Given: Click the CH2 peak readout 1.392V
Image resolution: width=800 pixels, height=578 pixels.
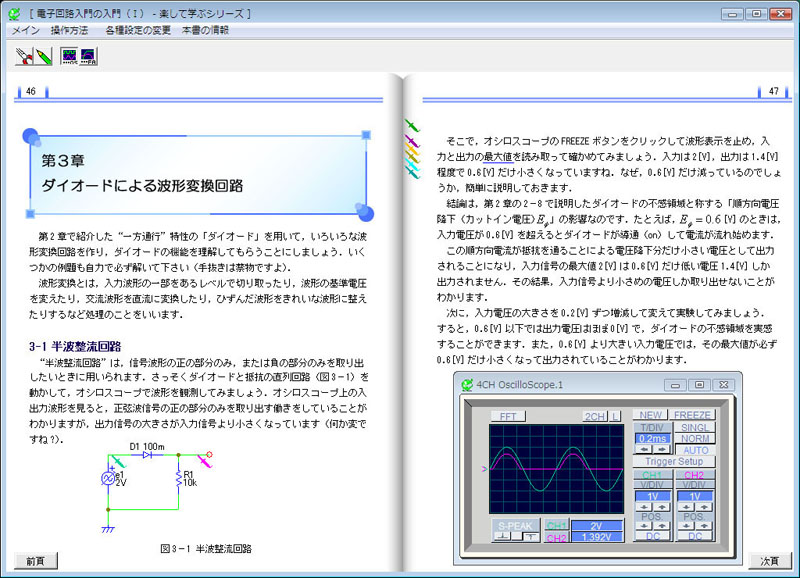Looking at the screenshot, I should [596, 537].
